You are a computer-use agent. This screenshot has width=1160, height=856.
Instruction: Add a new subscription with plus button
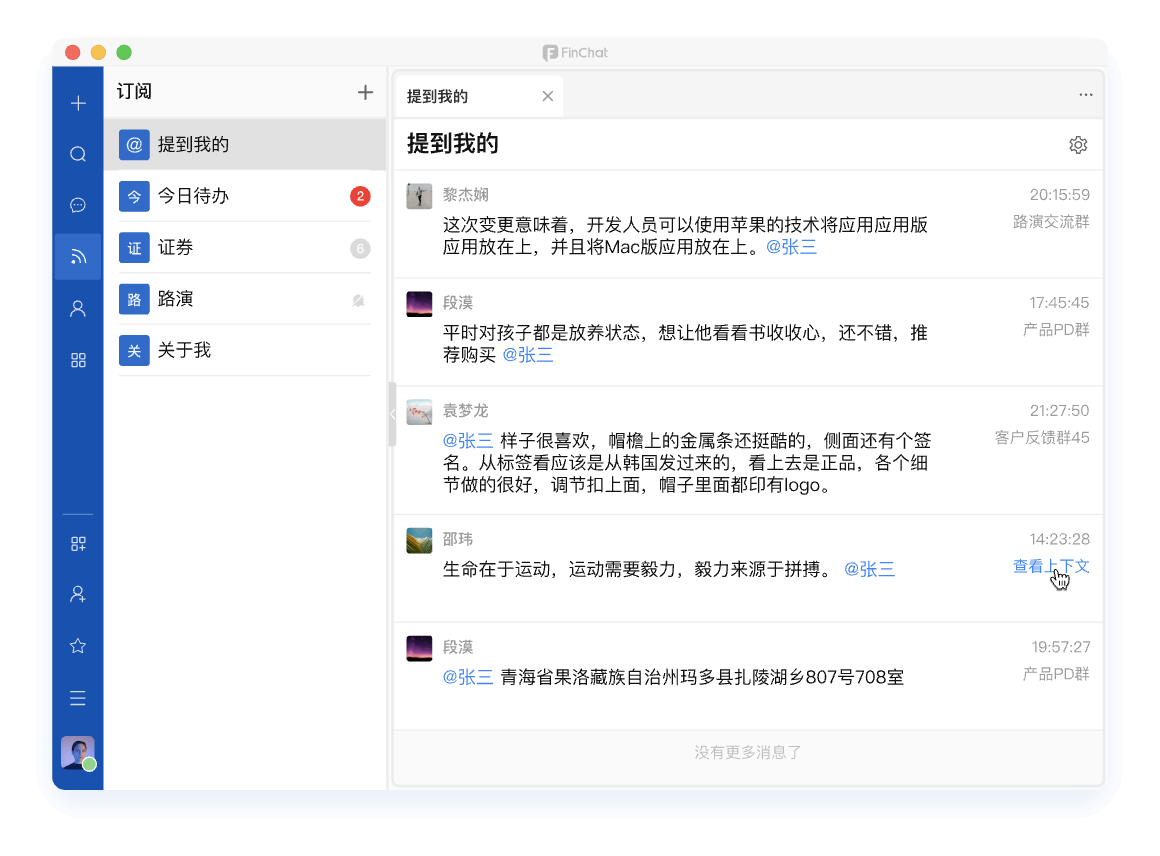tap(365, 92)
